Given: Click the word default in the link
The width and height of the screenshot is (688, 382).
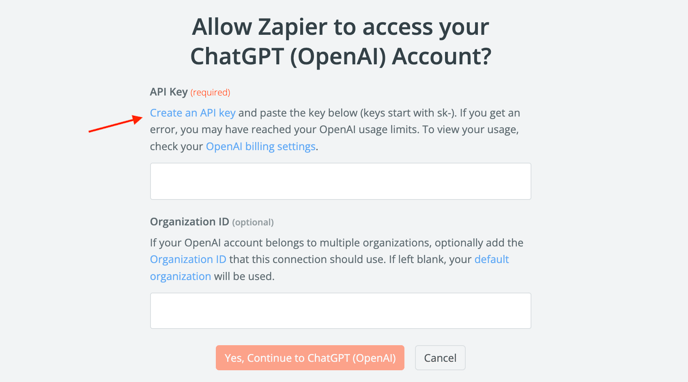Looking at the screenshot, I should [491, 259].
